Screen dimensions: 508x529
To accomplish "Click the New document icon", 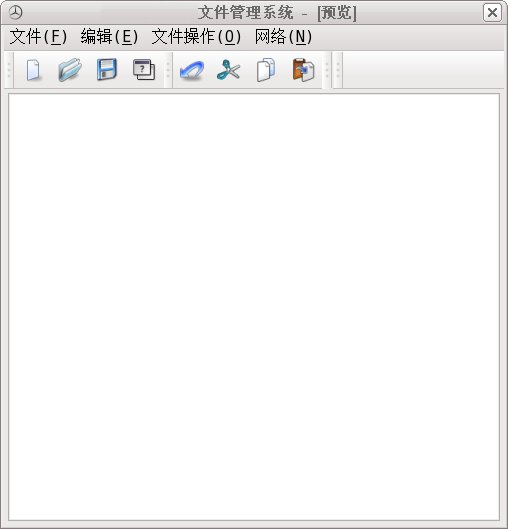I will (x=33, y=70).
